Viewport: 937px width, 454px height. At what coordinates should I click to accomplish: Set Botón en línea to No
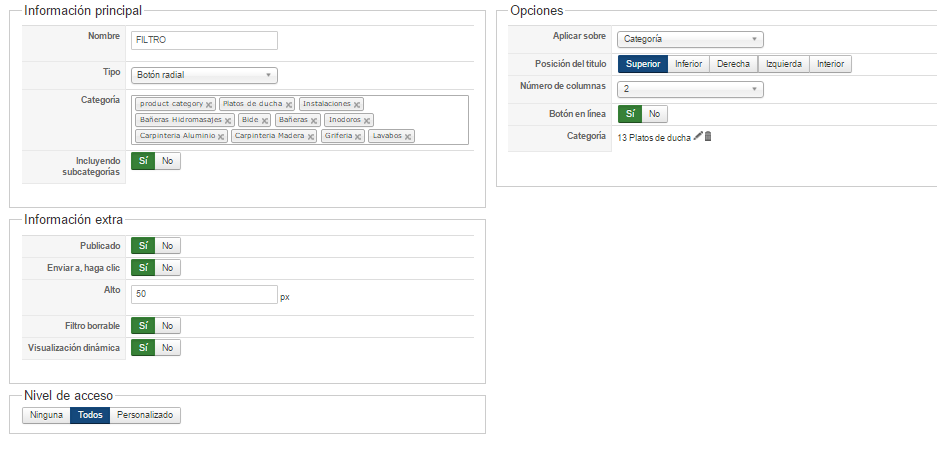pos(654,114)
